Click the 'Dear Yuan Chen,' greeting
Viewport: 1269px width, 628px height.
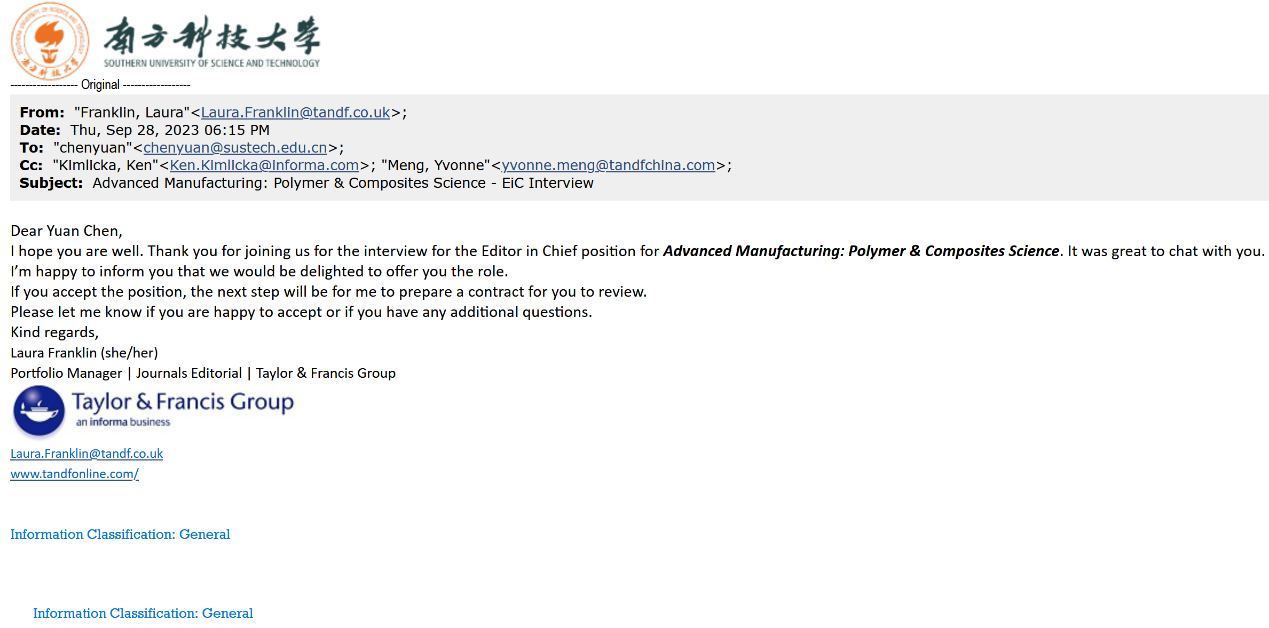pos(66,231)
